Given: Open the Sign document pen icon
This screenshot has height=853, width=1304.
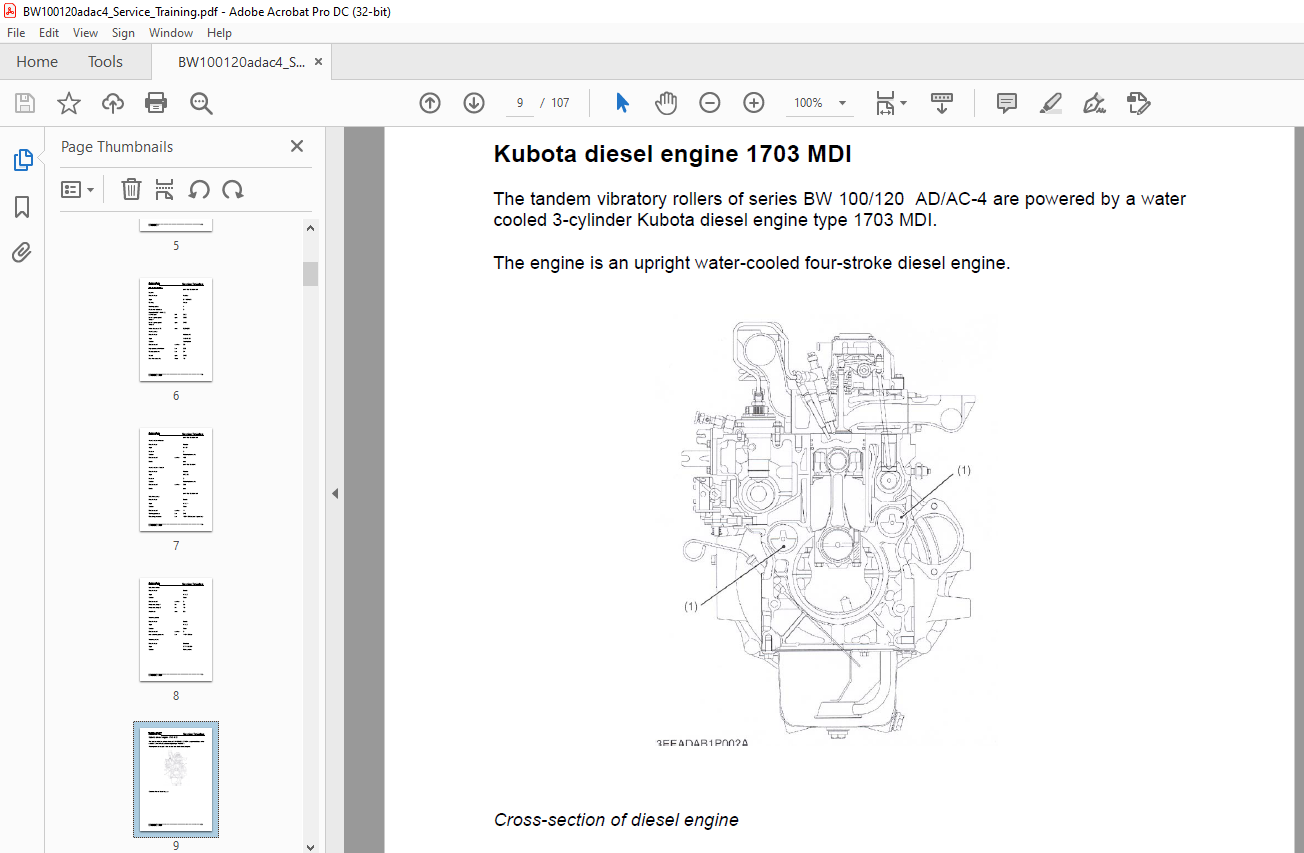Looking at the screenshot, I should pos(1094,103).
